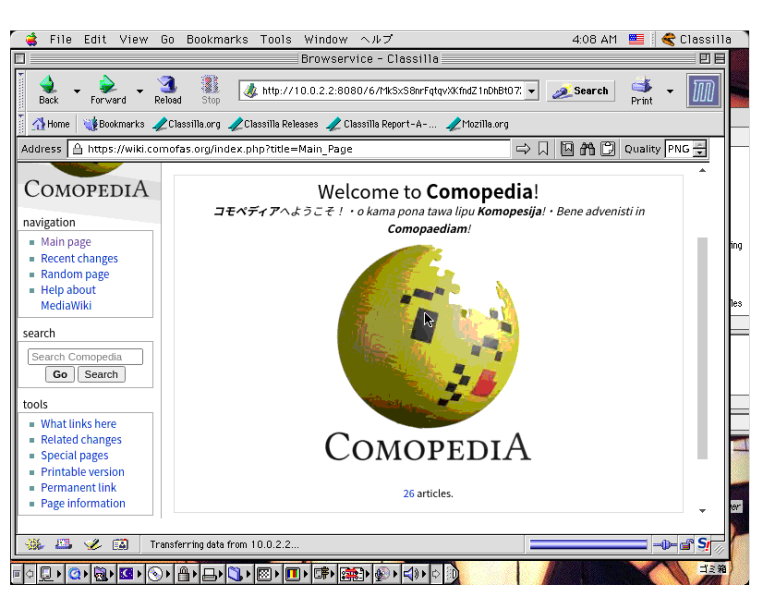Screen dimensions: 763x597
Task: Click the page vertical scrollbar thumb
Action: [702, 348]
